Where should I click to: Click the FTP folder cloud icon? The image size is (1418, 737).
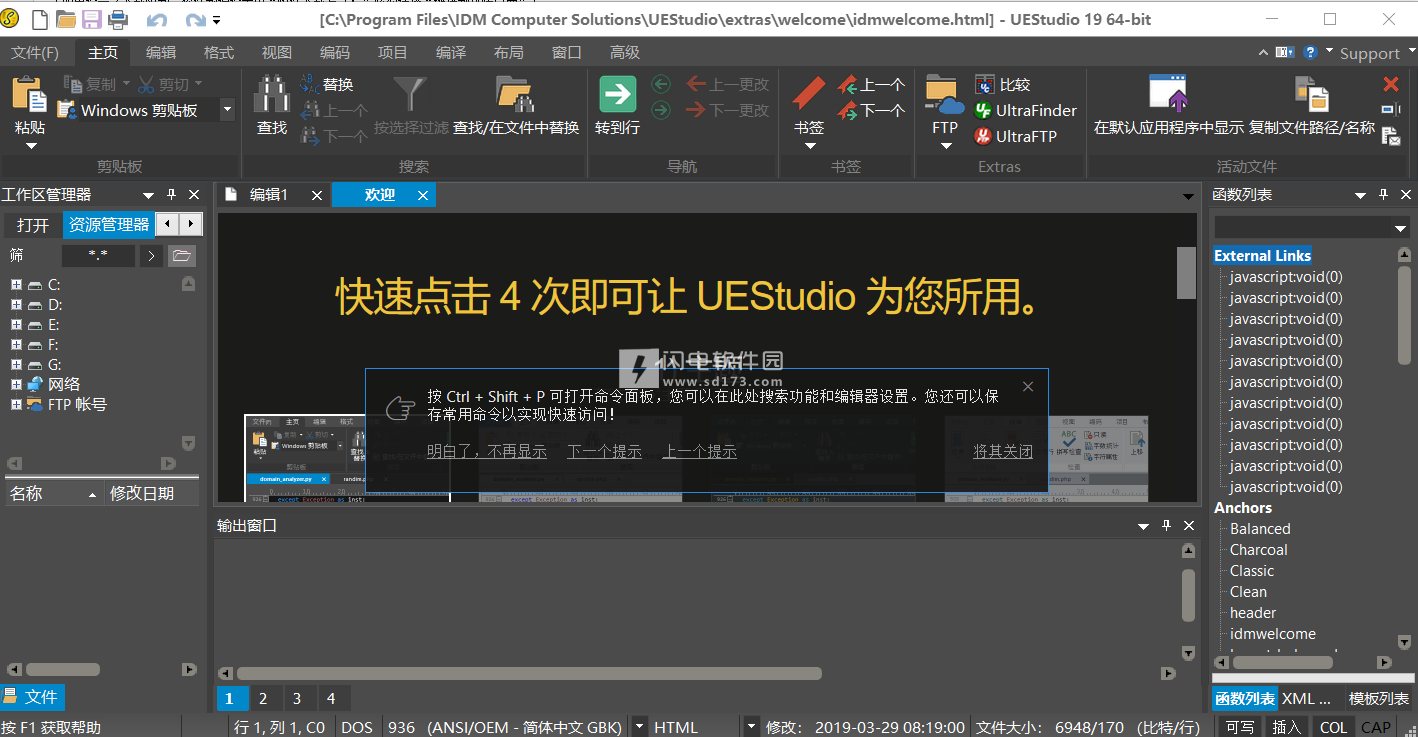[x=944, y=94]
